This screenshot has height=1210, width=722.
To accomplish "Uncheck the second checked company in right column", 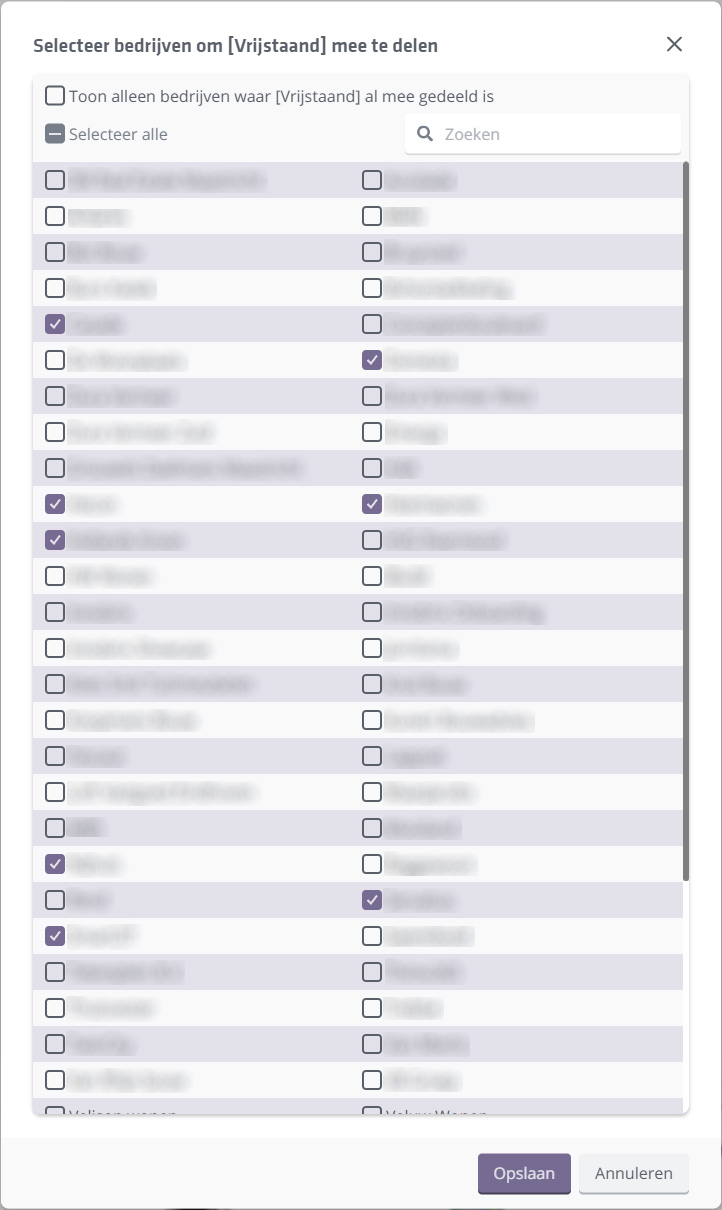I will coord(372,504).
